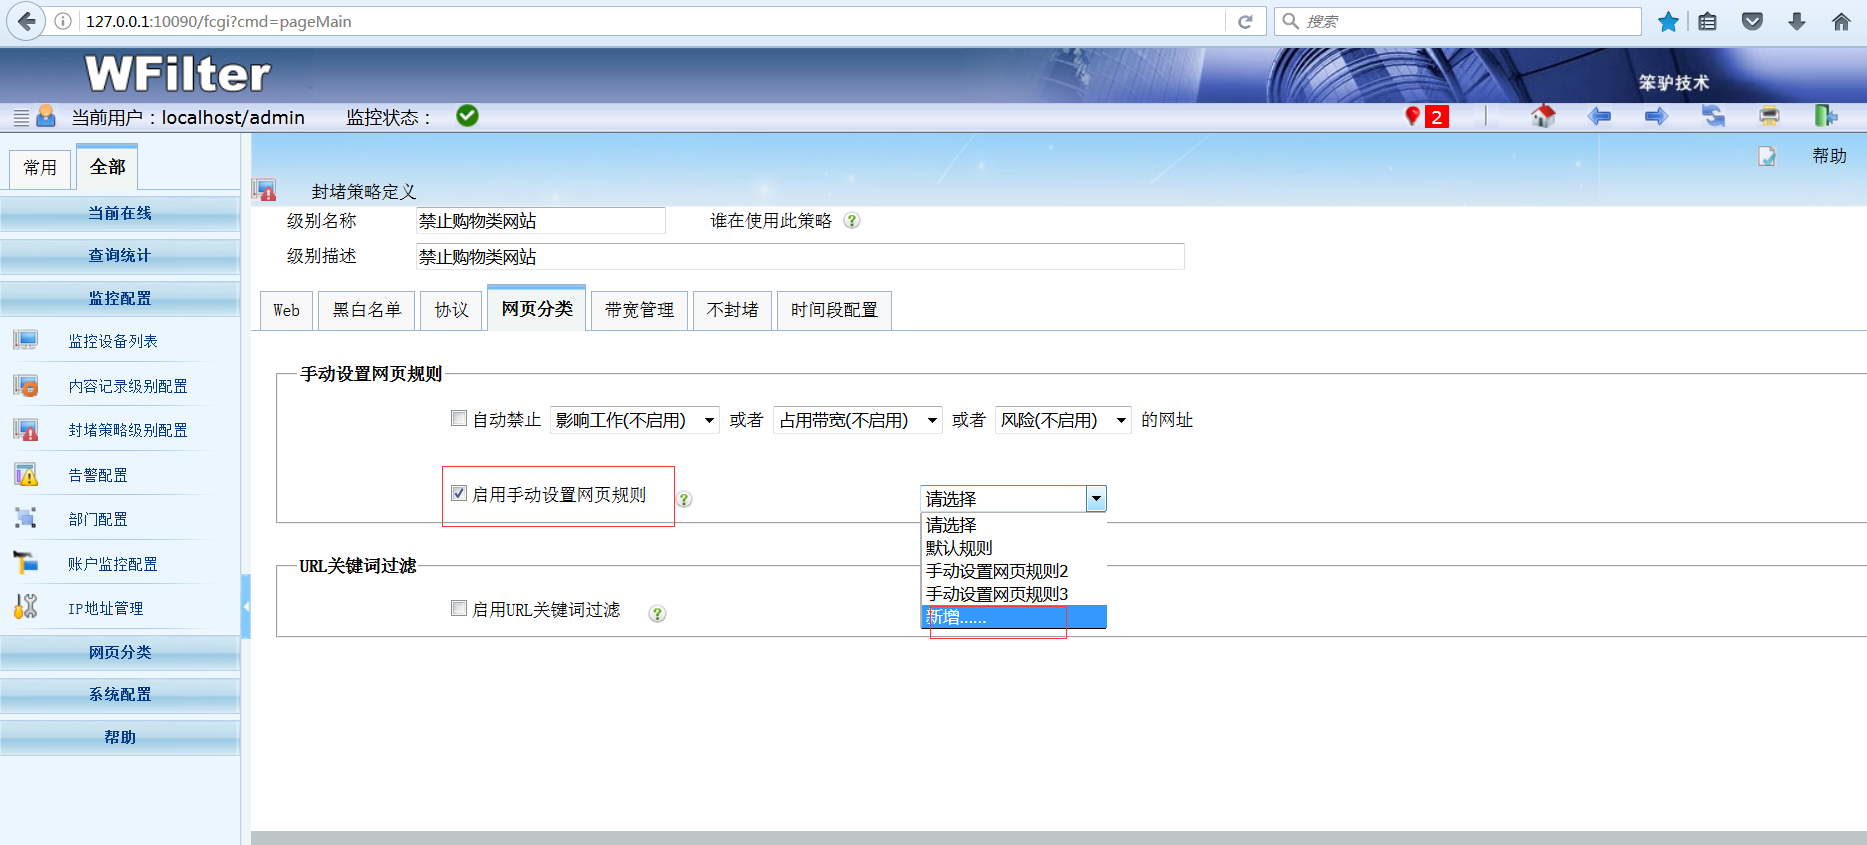Image resolution: width=1867 pixels, height=845 pixels.
Task: Click the blue forward arrow icon
Action: click(1656, 116)
